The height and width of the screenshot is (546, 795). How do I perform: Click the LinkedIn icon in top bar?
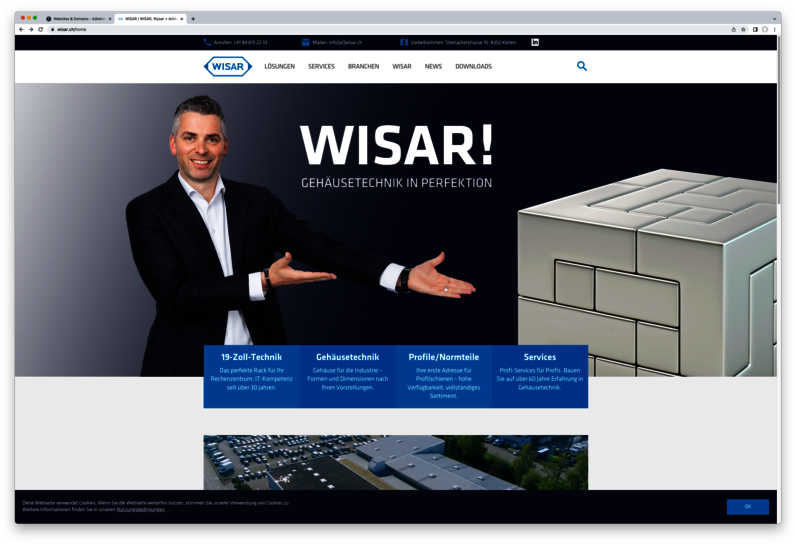(535, 42)
